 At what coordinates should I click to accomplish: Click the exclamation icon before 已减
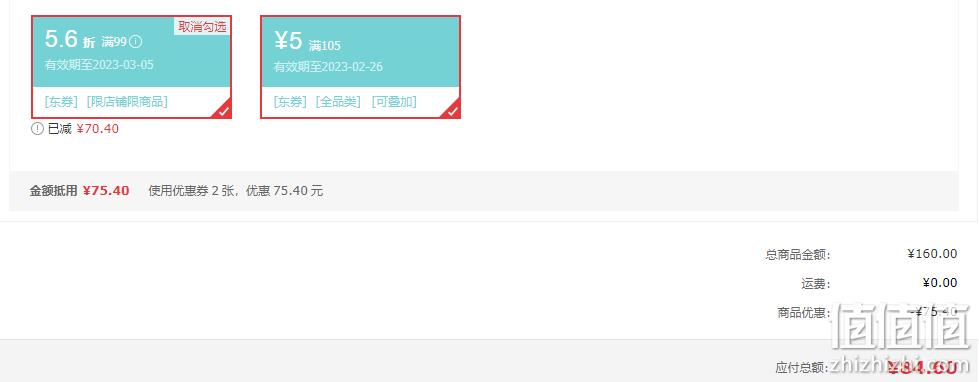[37, 129]
